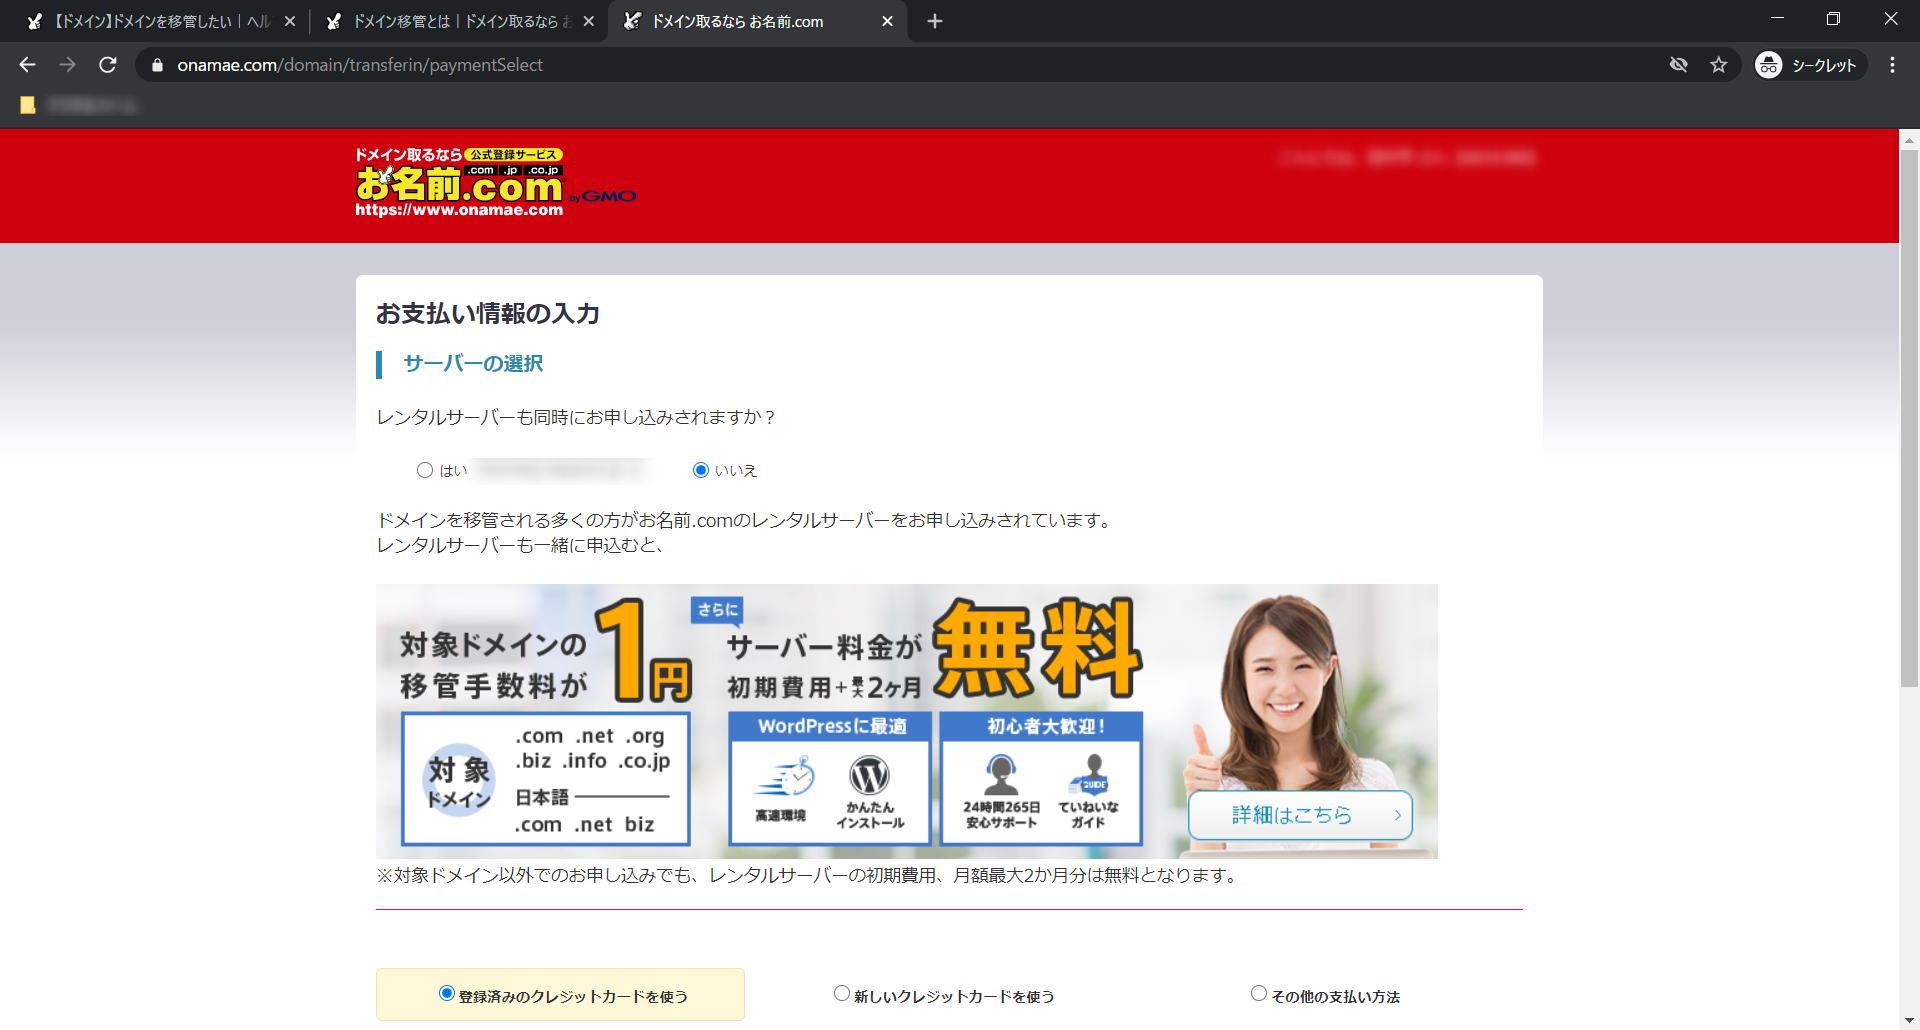
Task: Bookmark this page with the star icon
Action: click(x=1718, y=65)
